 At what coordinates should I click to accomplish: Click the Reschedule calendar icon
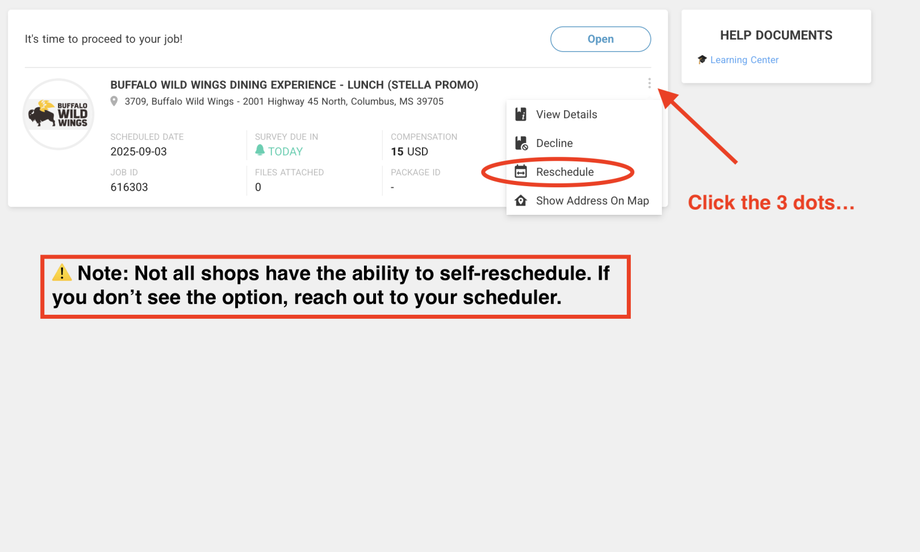[x=520, y=172]
